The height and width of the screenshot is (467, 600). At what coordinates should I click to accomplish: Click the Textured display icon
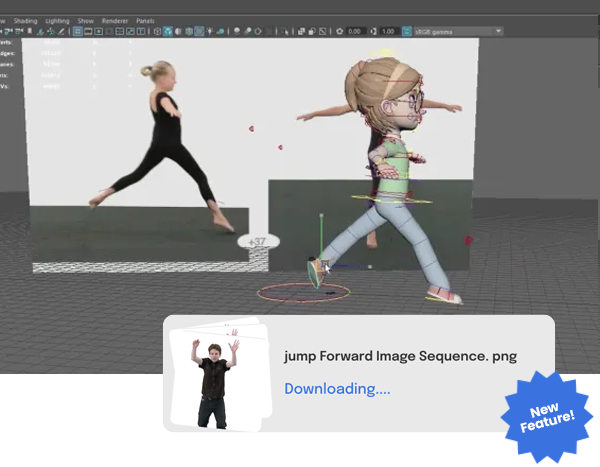199,31
